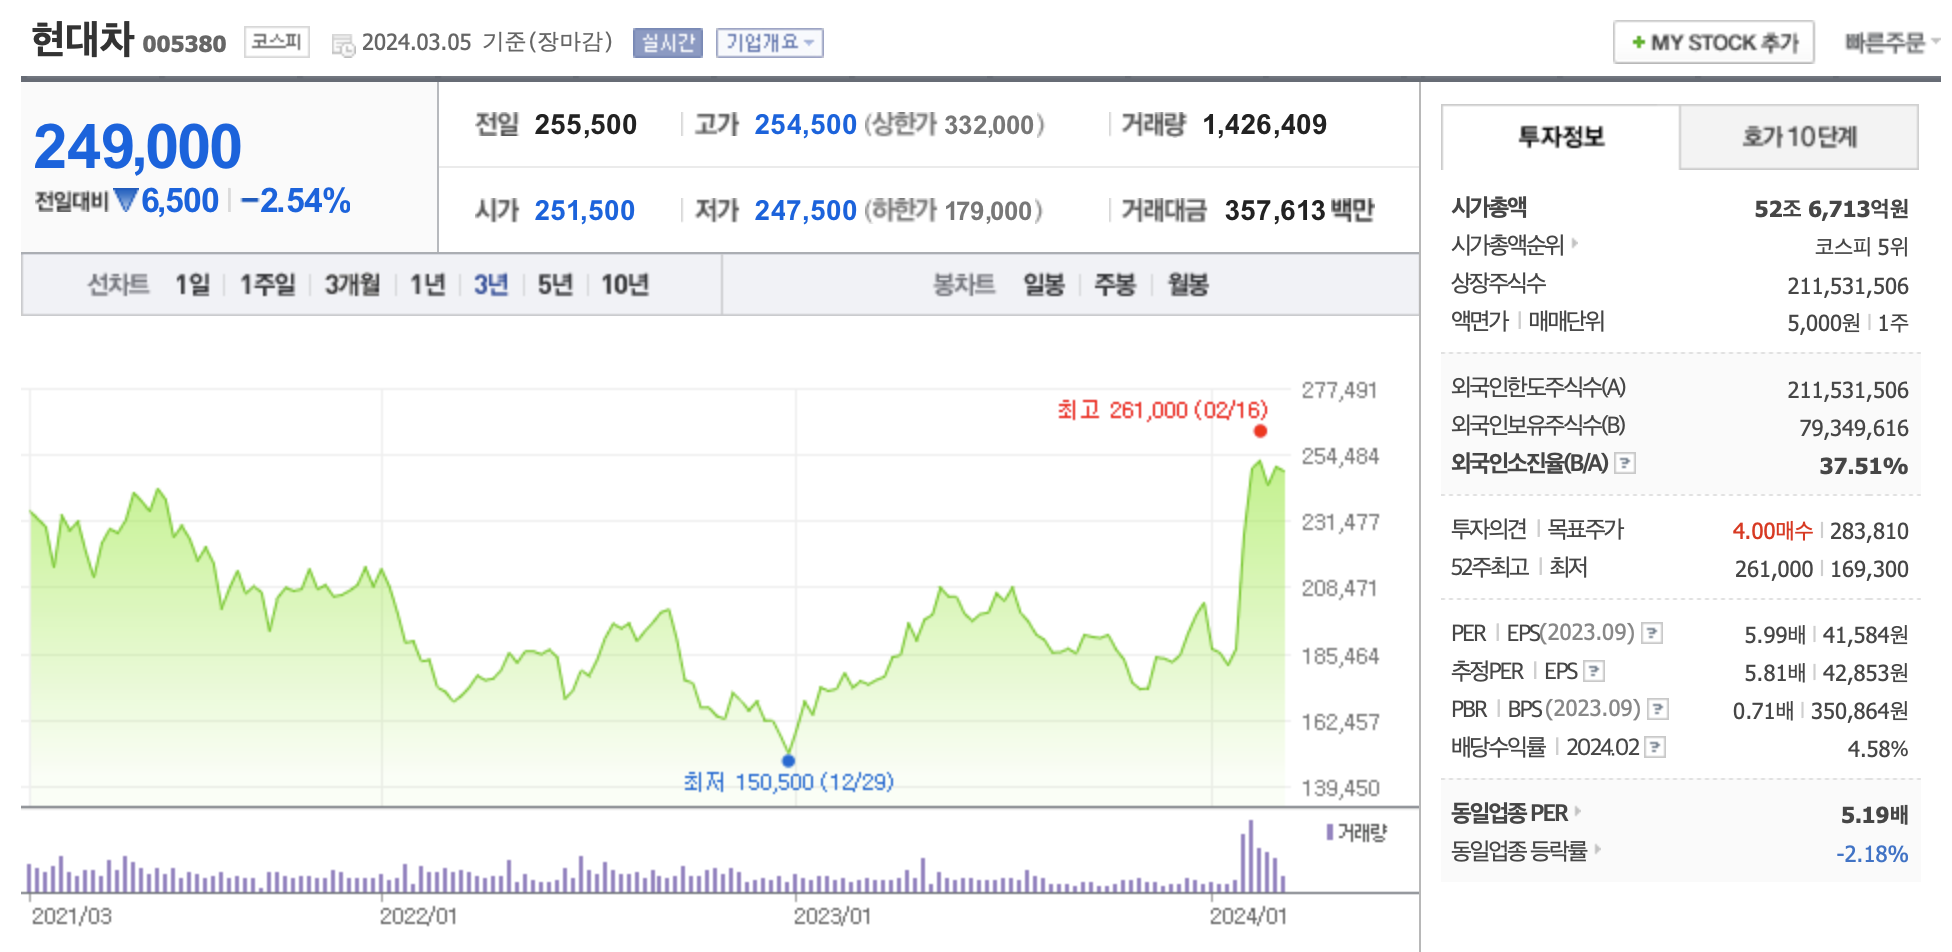Click arrow icon beside 시가총액순위

1574,243
